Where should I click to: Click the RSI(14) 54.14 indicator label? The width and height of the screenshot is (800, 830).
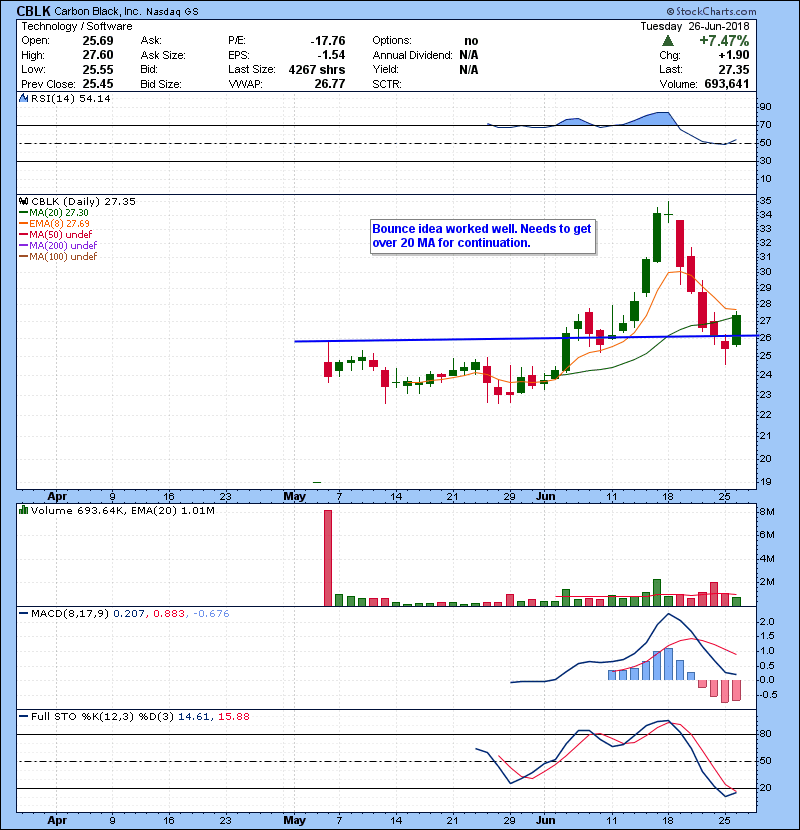pos(70,98)
